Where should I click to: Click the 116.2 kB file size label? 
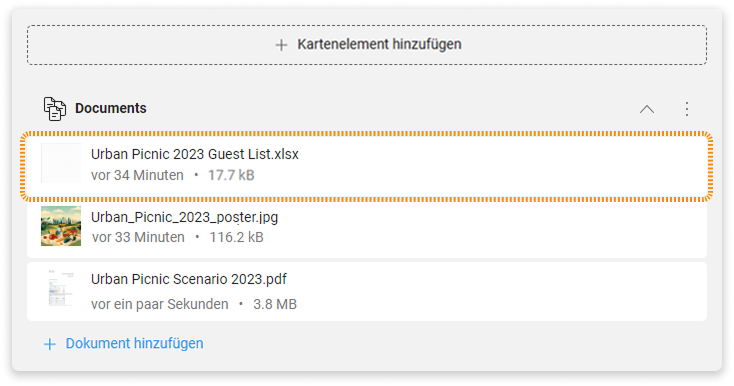pos(236,237)
